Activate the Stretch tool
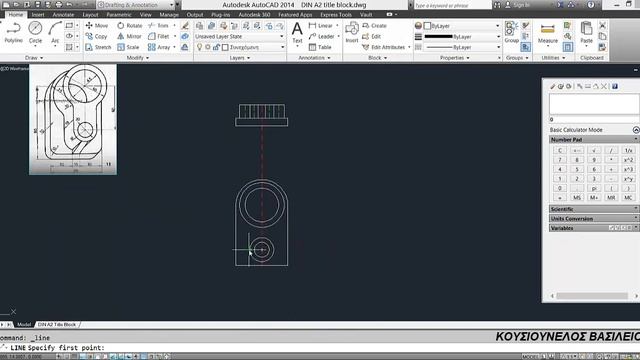The width and height of the screenshot is (640, 360). 98,47
